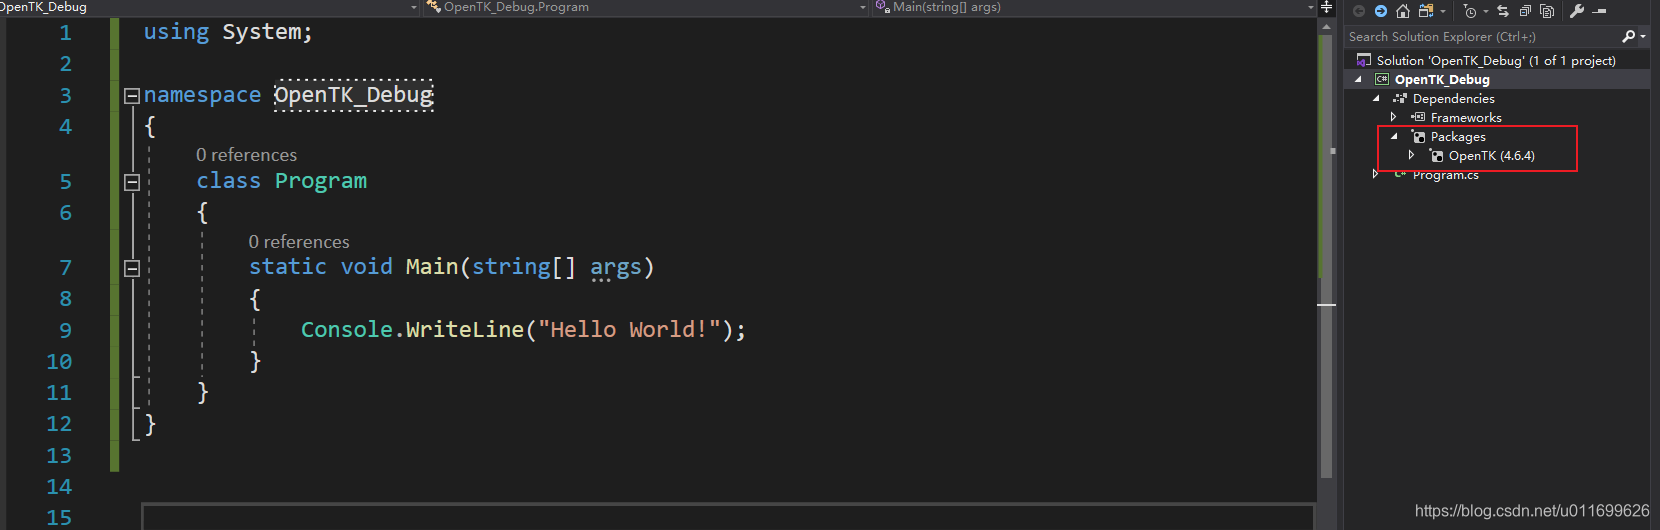
Task: Open the OpenTK_Debug project dropdown in navigation bar
Action: point(414,7)
